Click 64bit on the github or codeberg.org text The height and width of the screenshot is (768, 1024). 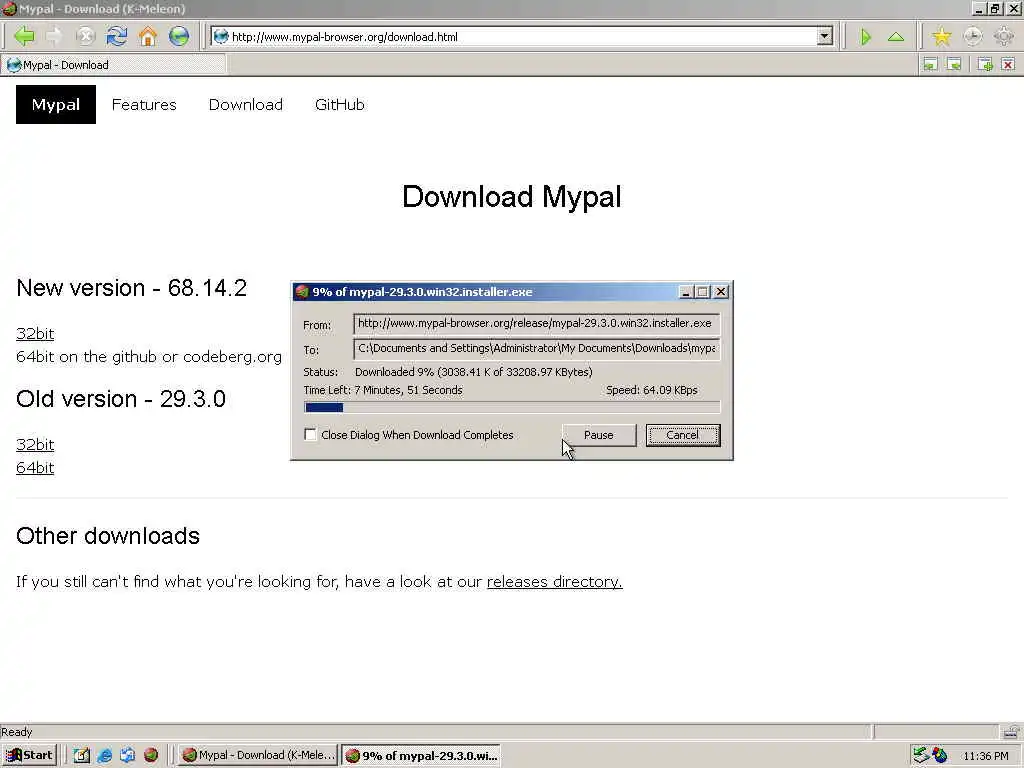(149, 357)
